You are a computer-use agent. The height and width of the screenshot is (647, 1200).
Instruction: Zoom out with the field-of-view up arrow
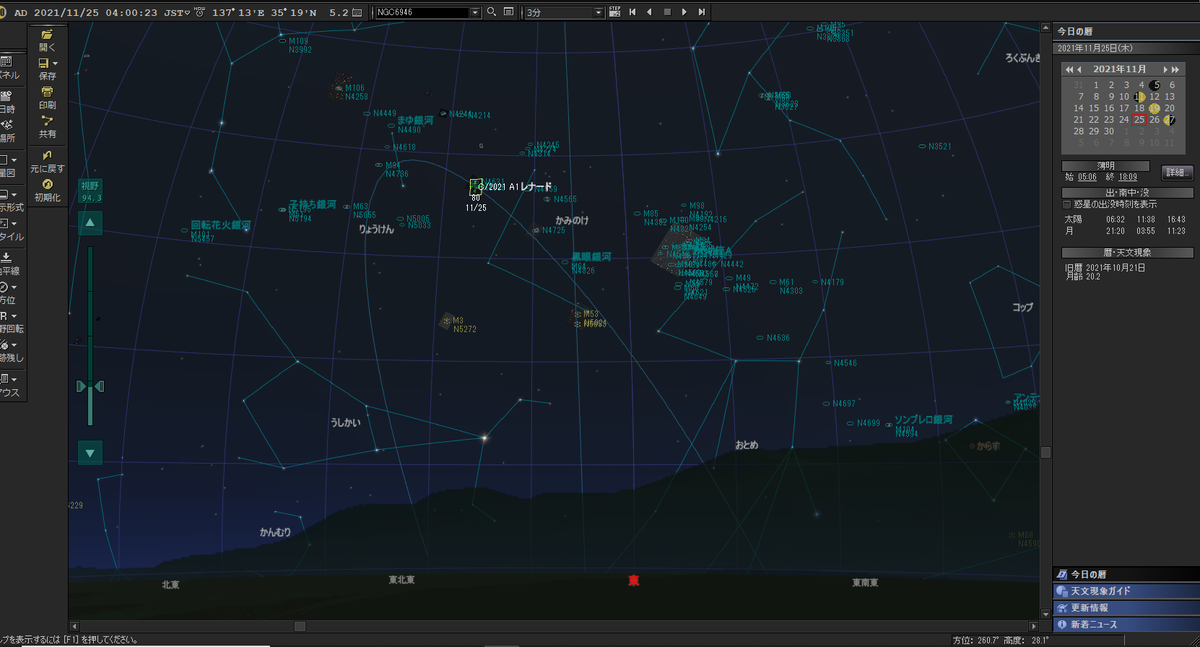coord(90,223)
